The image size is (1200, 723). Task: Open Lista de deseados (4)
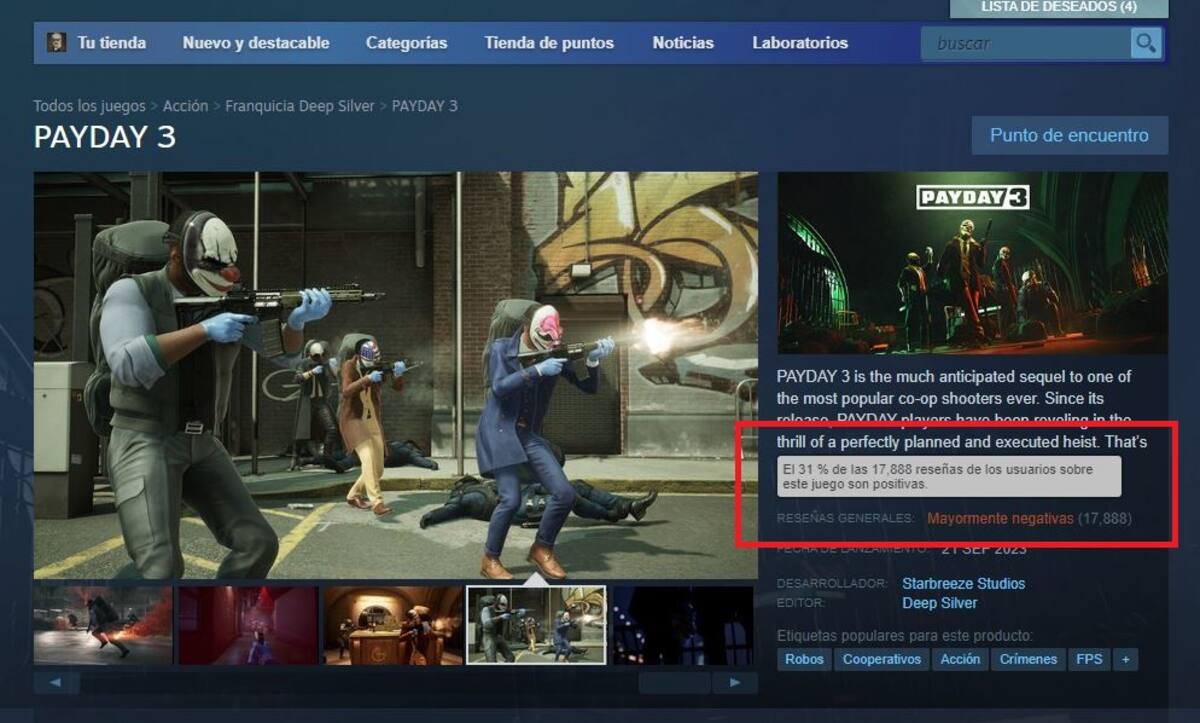click(1059, 8)
